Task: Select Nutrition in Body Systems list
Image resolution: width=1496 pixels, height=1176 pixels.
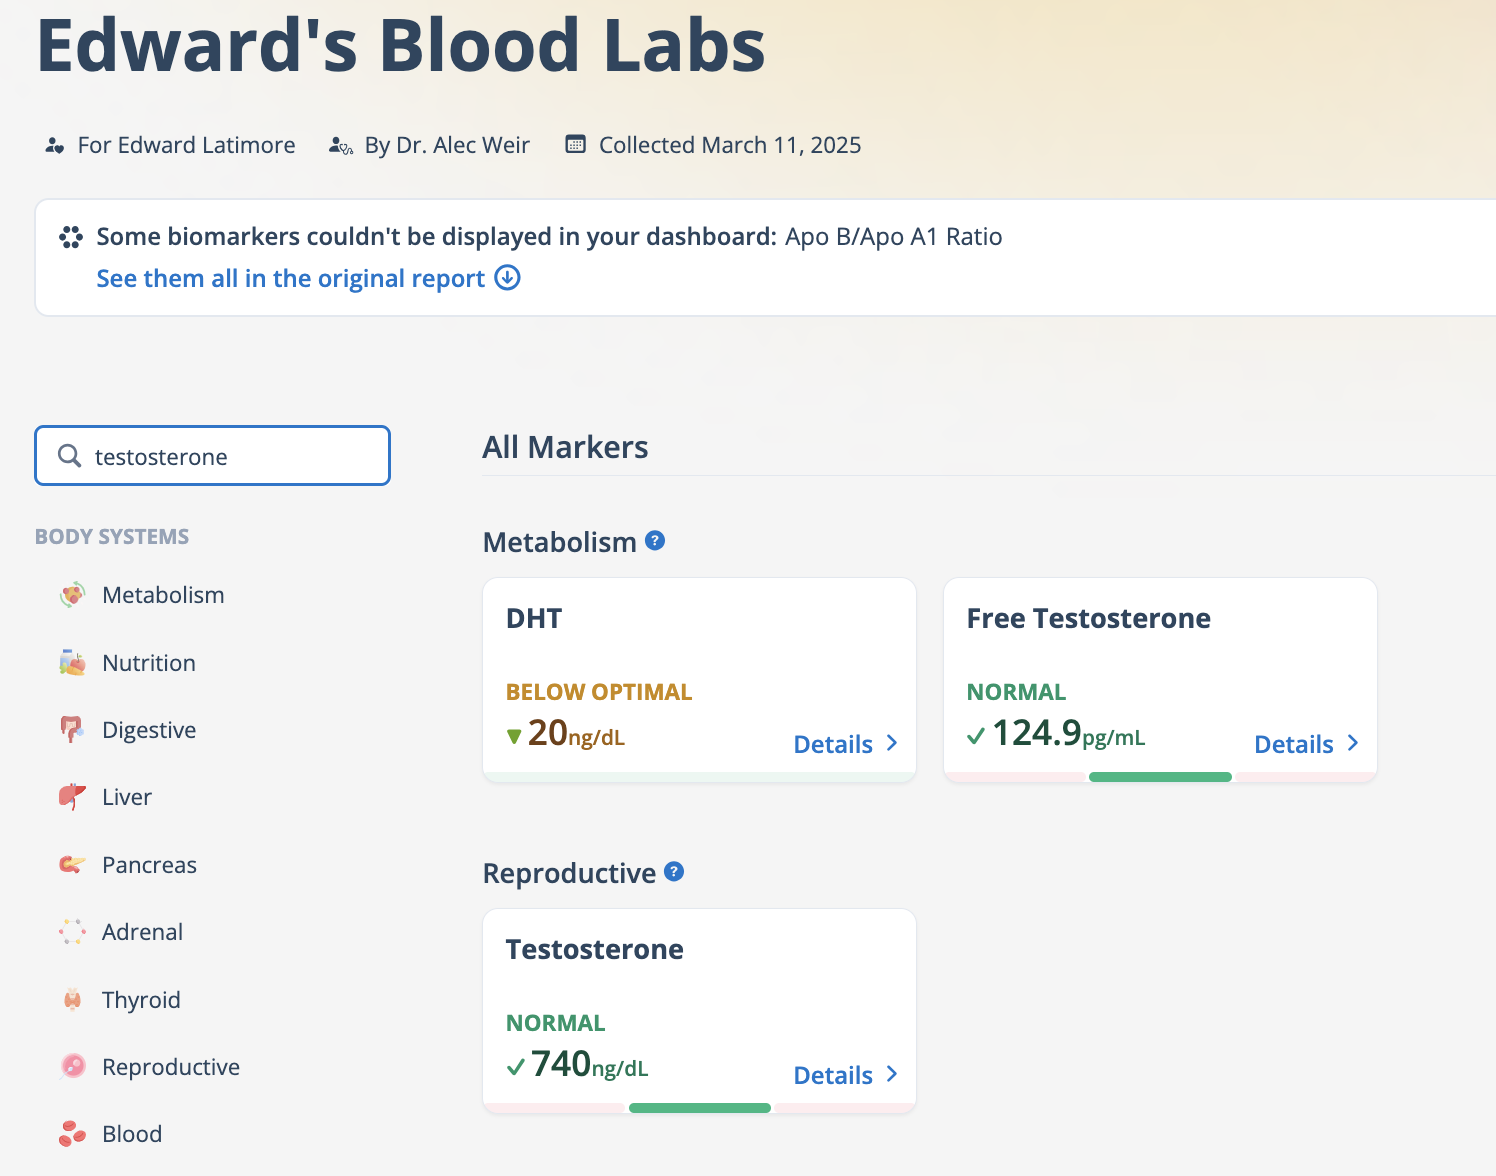Action: tap(149, 663)
